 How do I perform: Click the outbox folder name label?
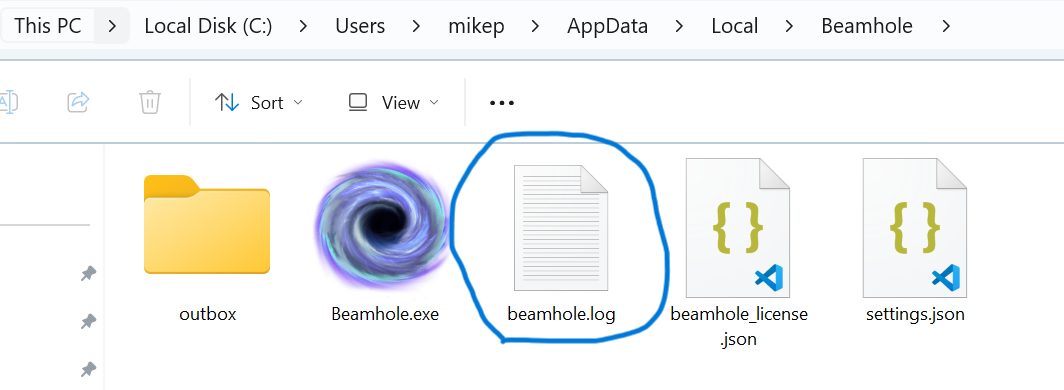[208, 315]
